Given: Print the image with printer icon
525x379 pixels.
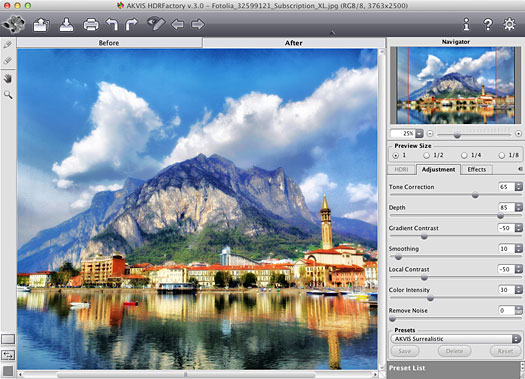Looking at the screenshot, I should pos(91,25).
